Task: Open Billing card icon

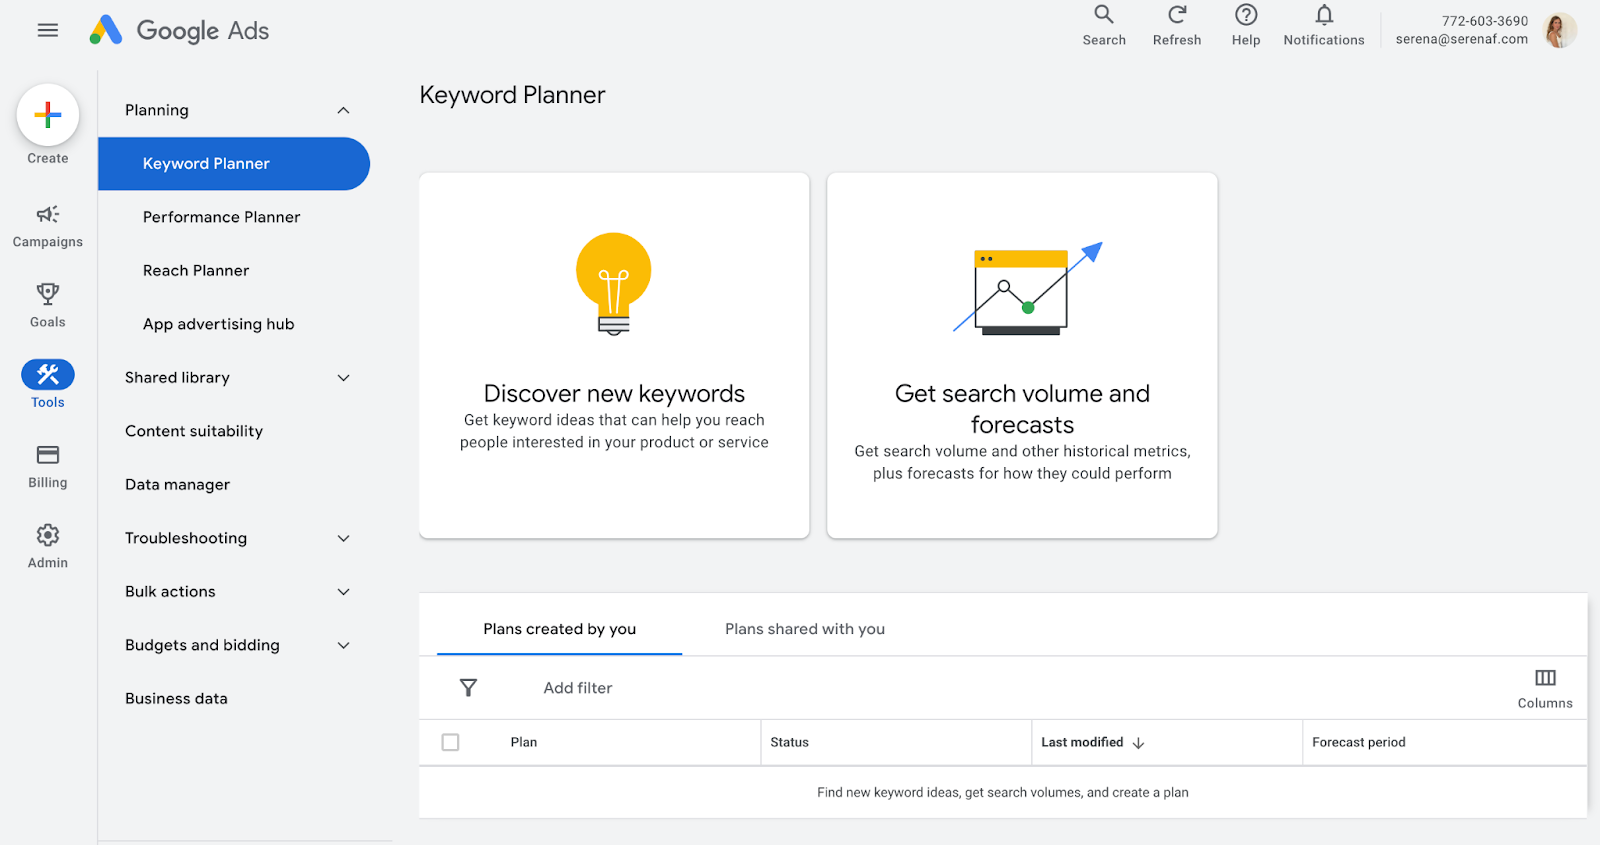Action: [48, 455]
